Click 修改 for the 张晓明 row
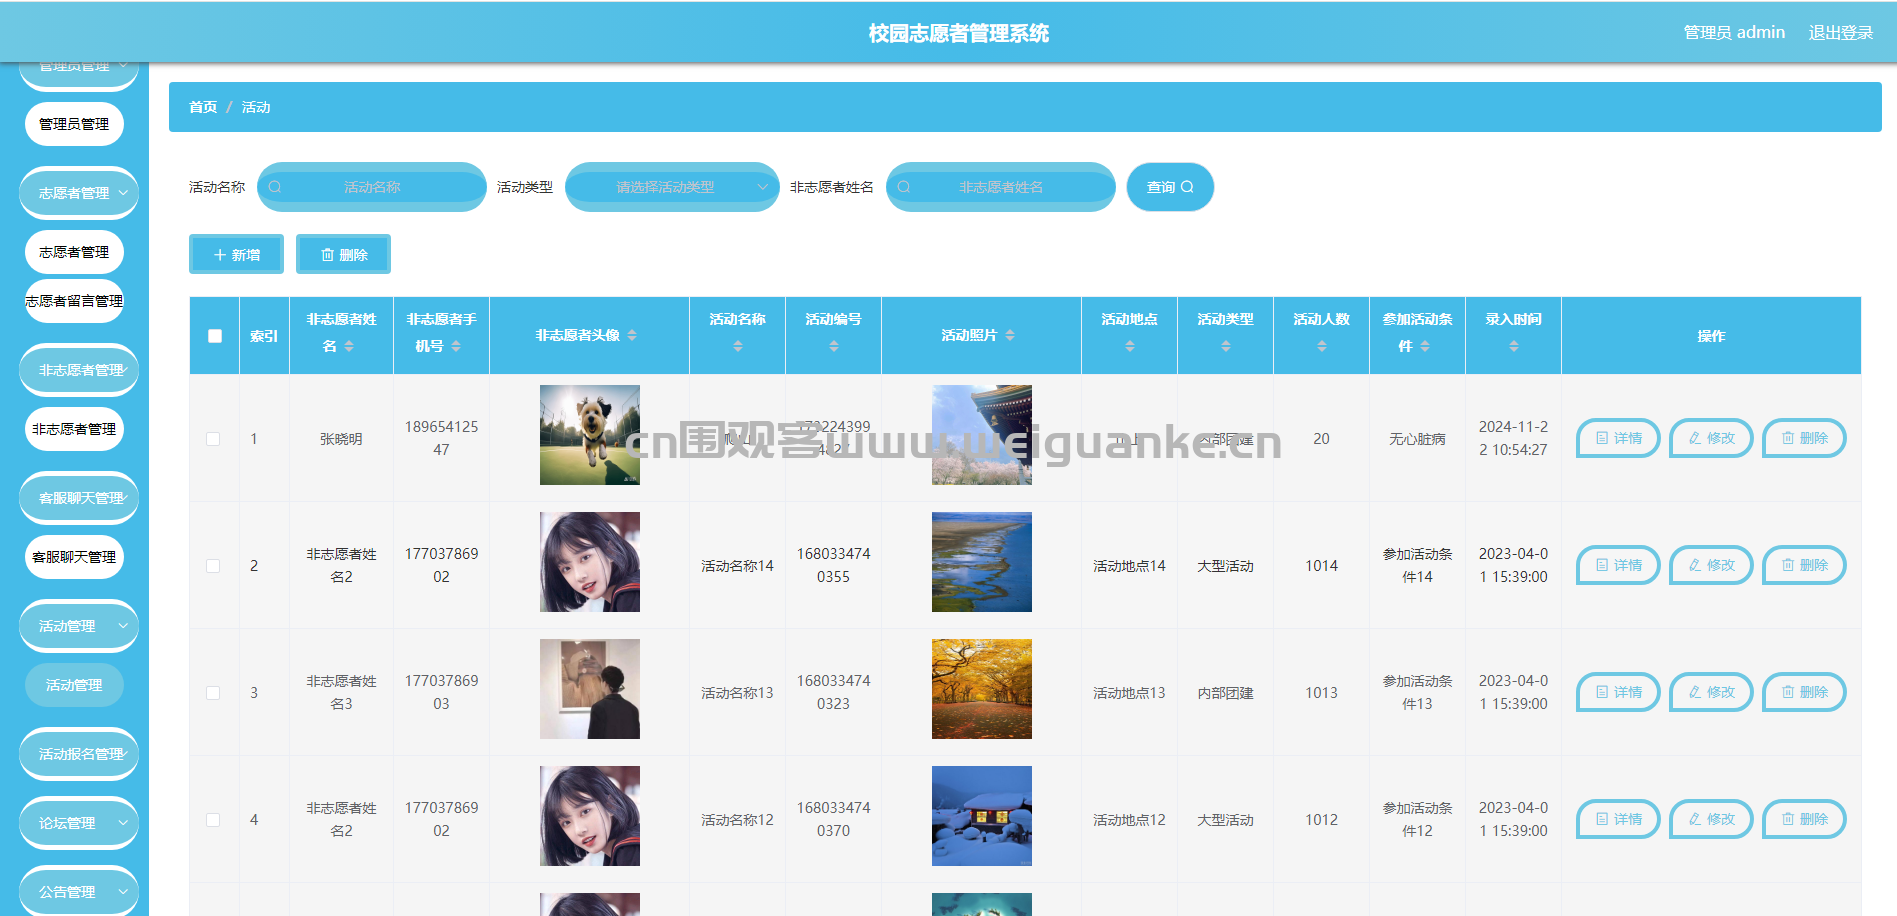The width and height of the screenshot is (1897, 916). coord(1711,438)
